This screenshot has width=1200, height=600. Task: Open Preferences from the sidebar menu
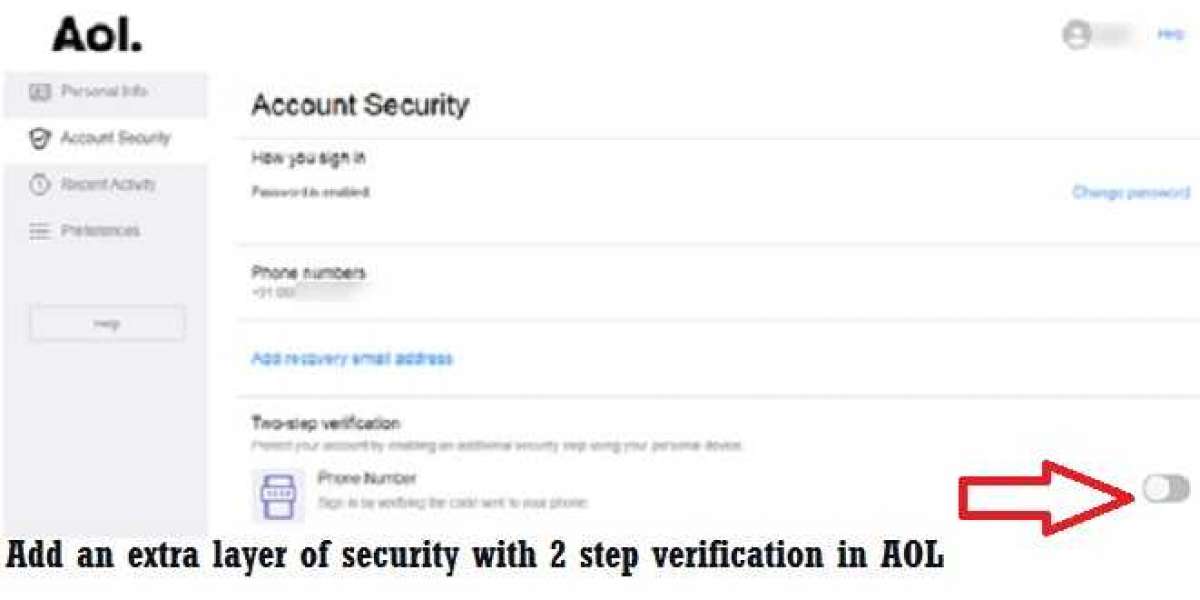click(100, 231)
